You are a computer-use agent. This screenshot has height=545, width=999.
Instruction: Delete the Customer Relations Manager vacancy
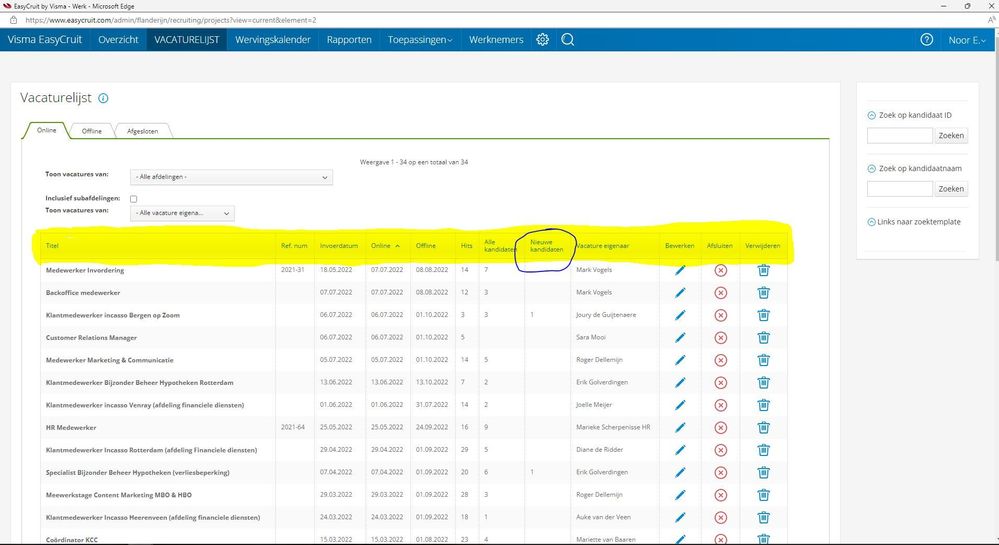click(763, 337)
